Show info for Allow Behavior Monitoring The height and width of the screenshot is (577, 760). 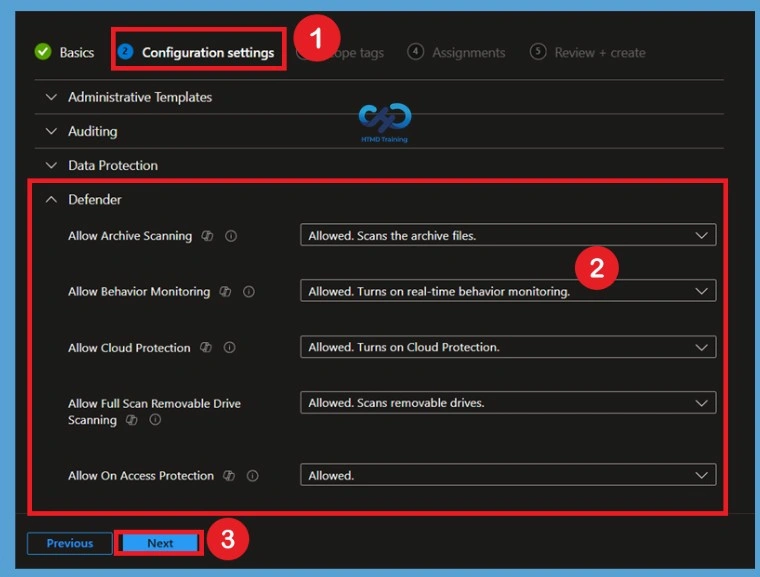click(x=249, y=291)
